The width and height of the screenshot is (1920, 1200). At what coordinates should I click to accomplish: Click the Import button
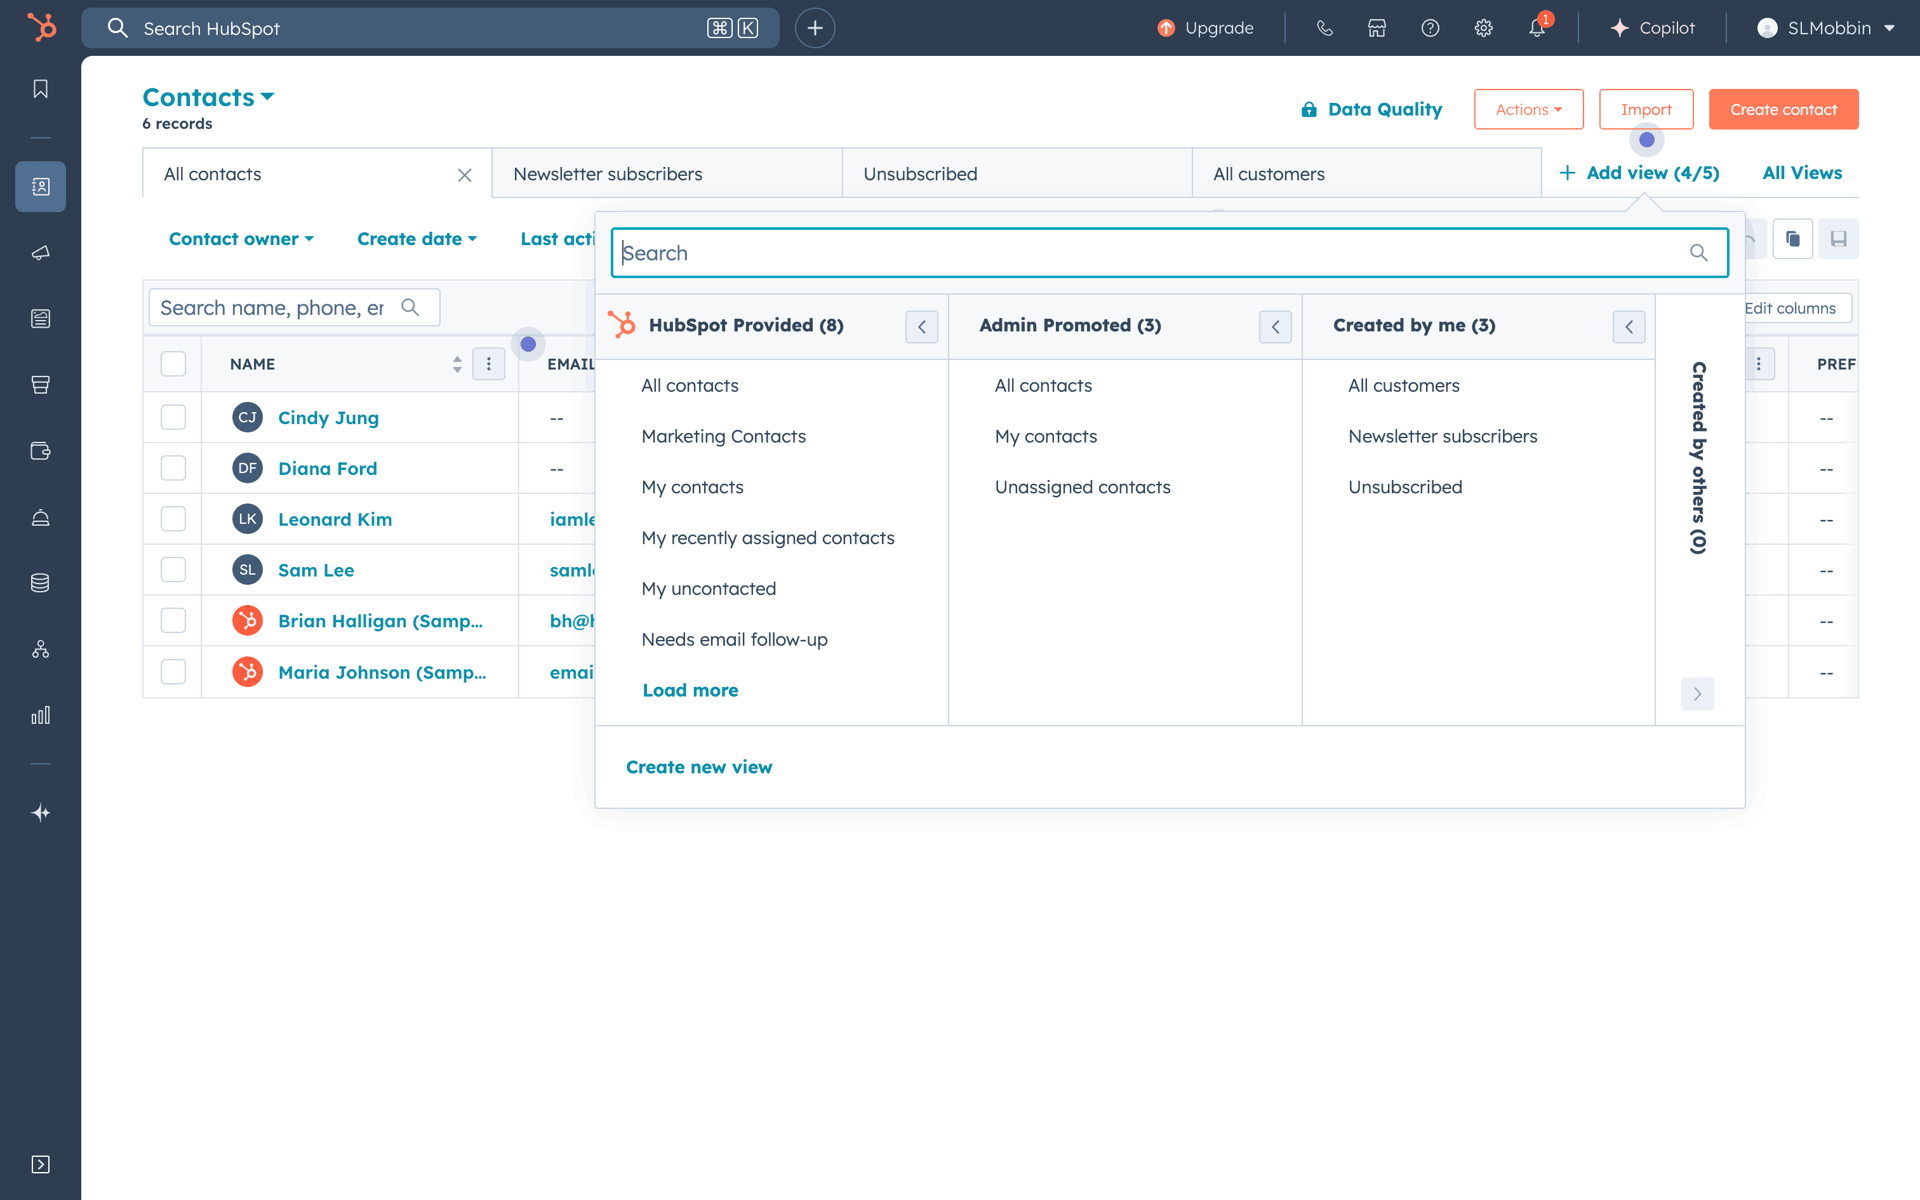coord(1646,109)
